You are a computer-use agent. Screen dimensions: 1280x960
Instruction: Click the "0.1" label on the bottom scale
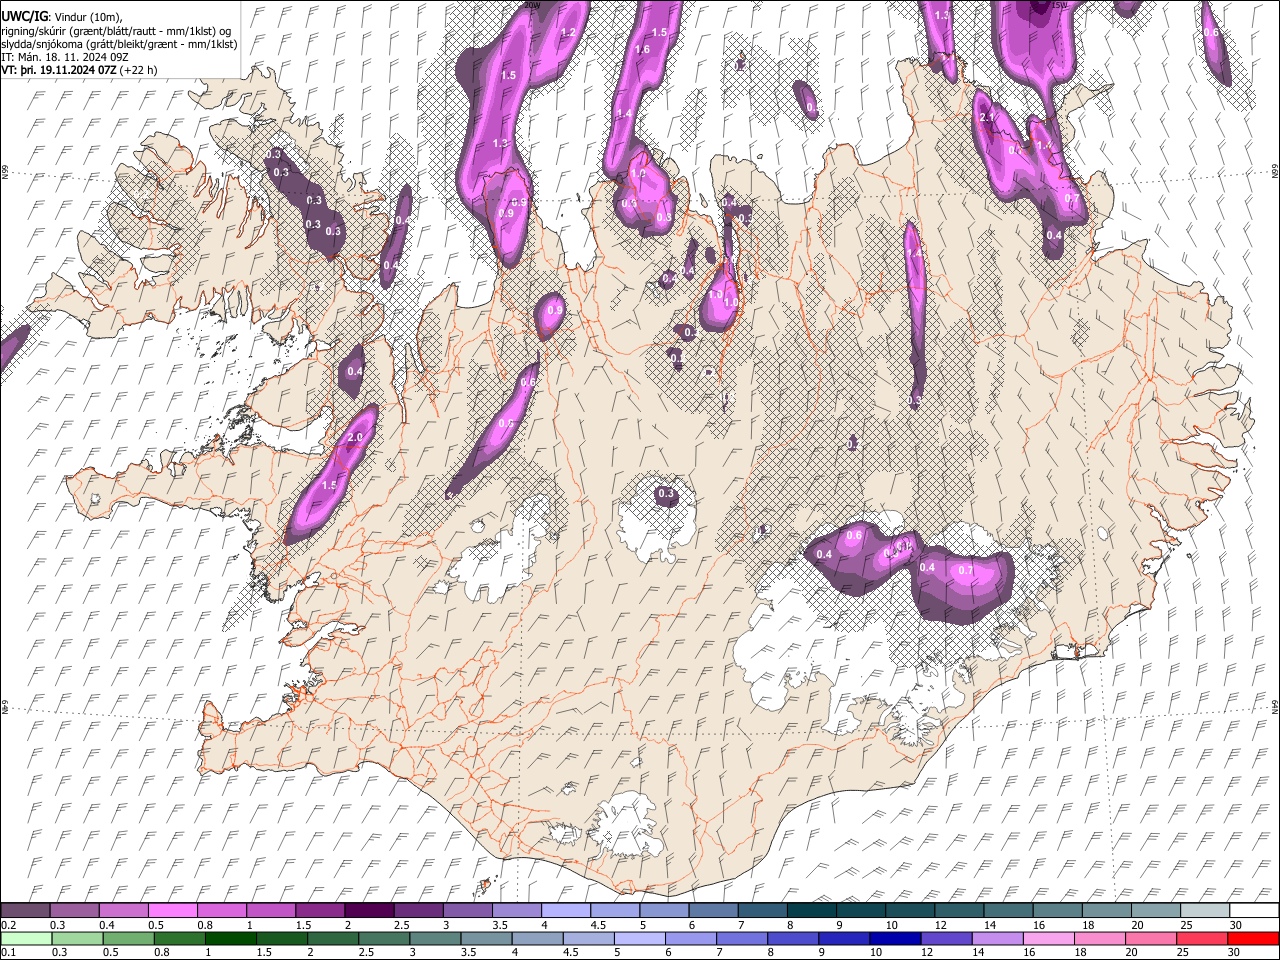8,952
